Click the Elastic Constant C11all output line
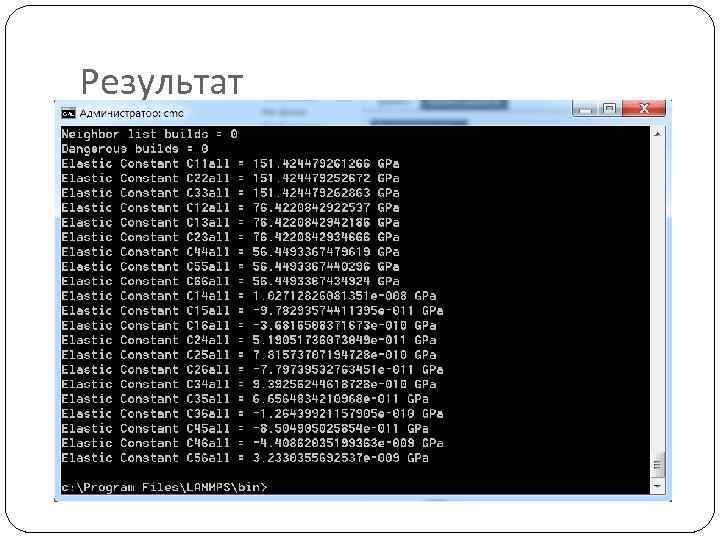The height and width of the screenshot is (540, 720). 230,163
